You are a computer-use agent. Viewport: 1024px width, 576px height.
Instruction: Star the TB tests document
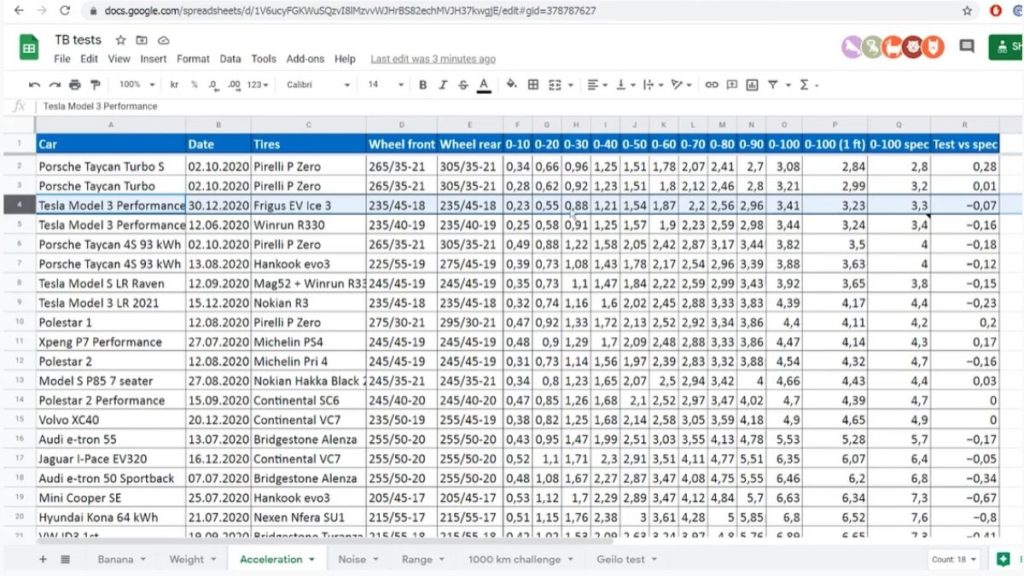(120, 40)
